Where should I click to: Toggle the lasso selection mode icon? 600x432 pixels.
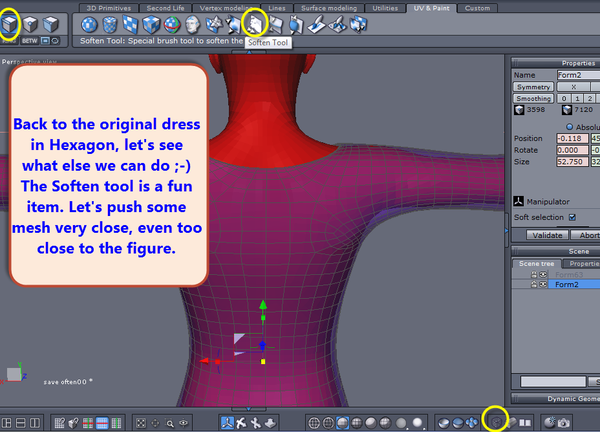click(55, 41)
